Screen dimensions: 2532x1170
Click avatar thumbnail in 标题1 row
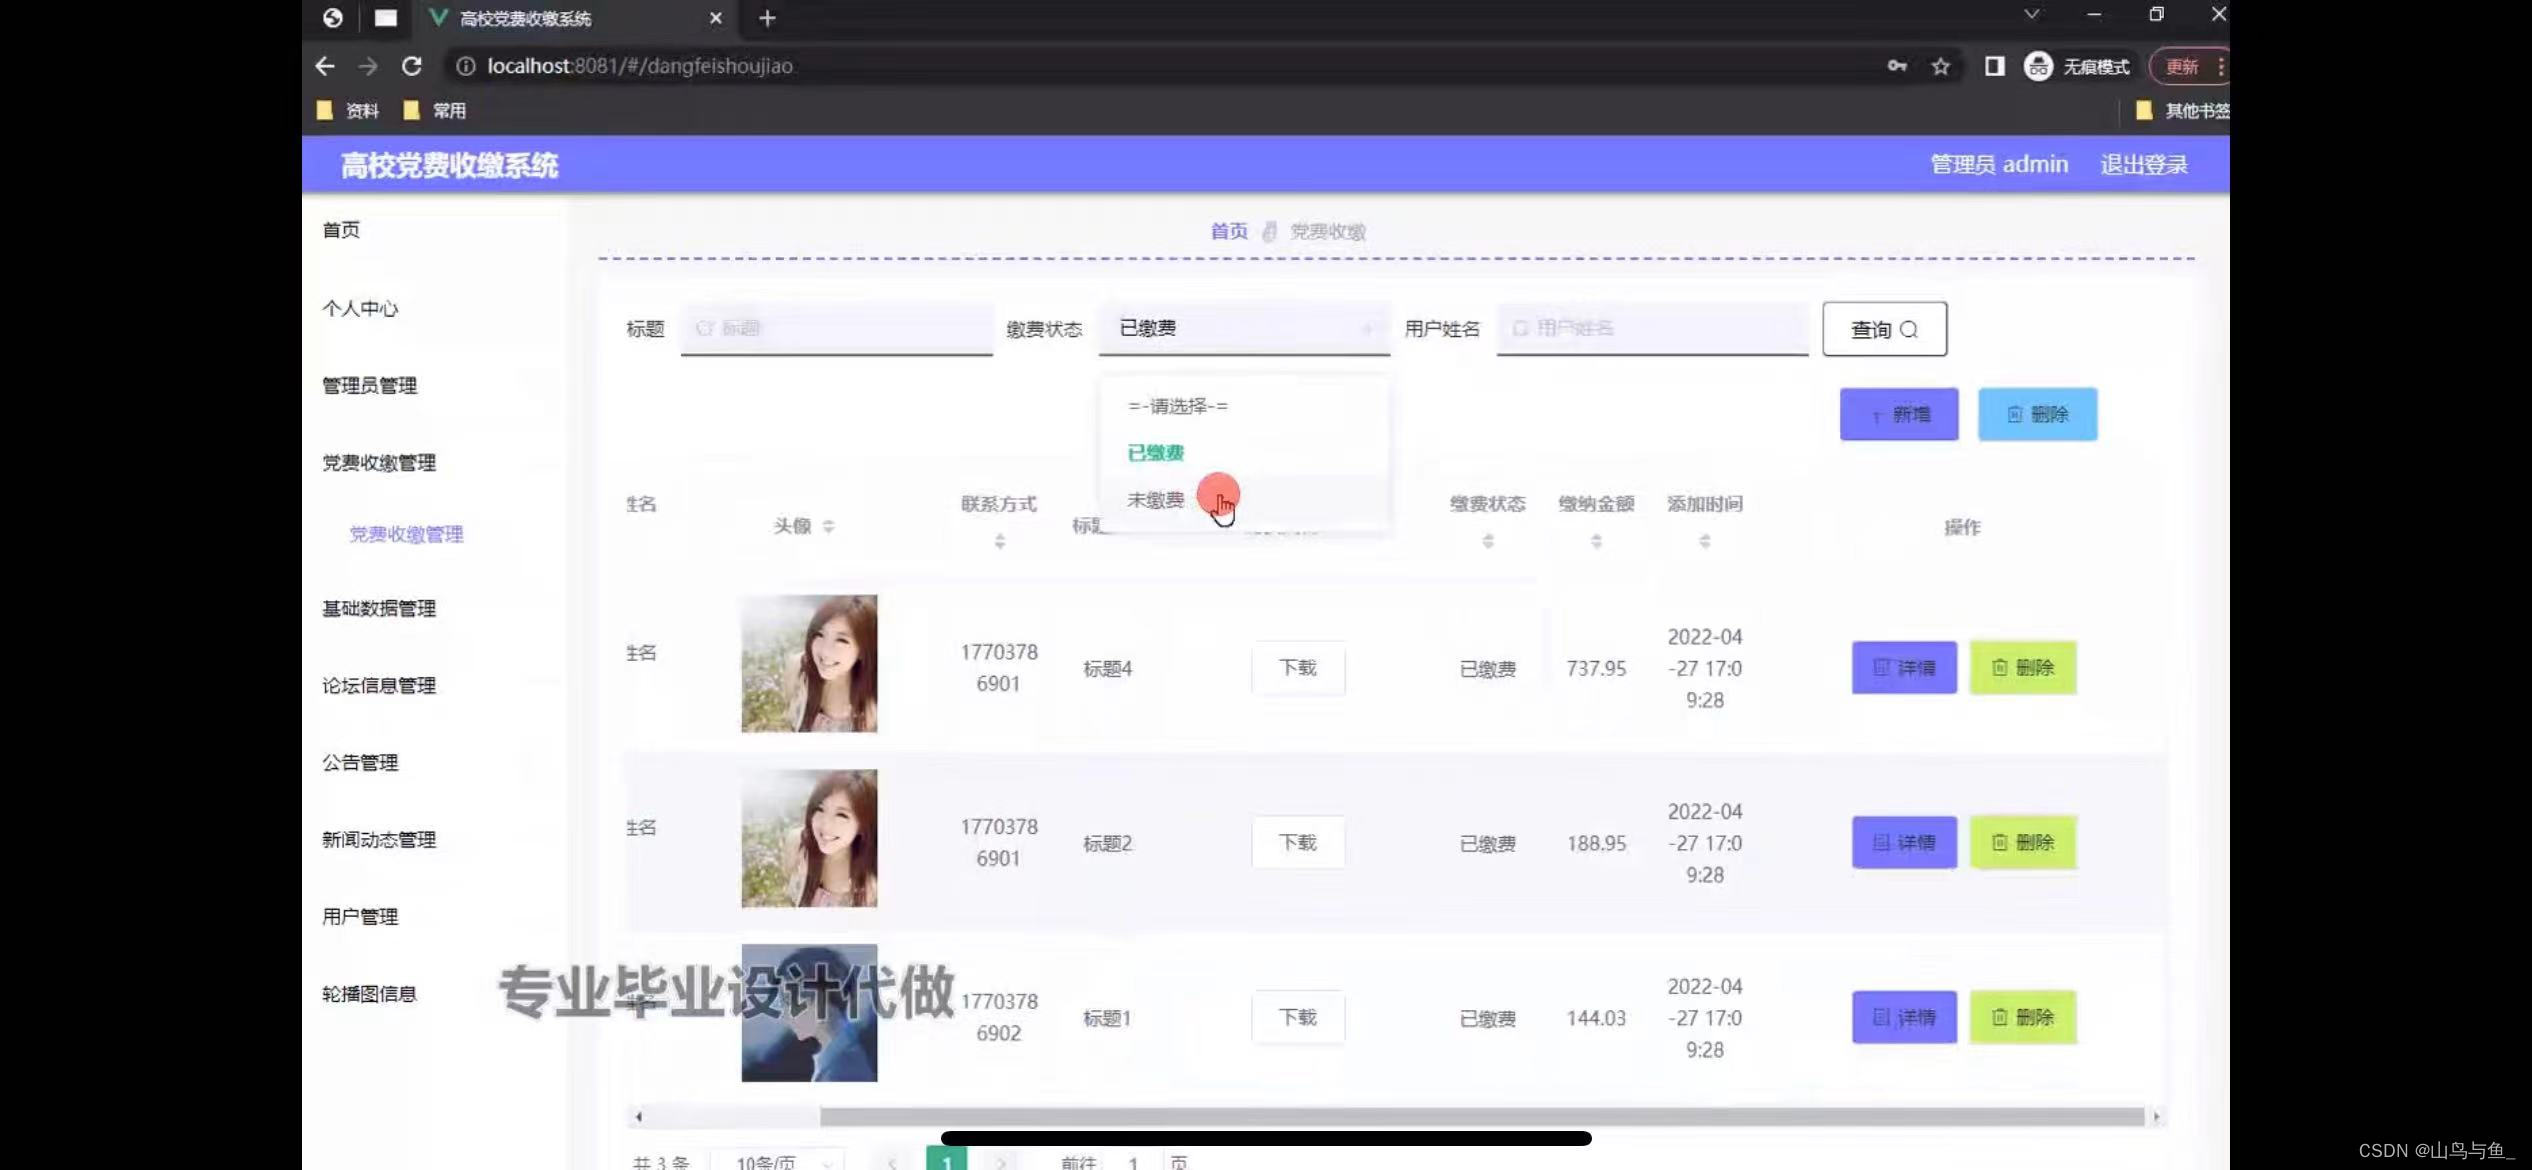tap(809, 1013)
